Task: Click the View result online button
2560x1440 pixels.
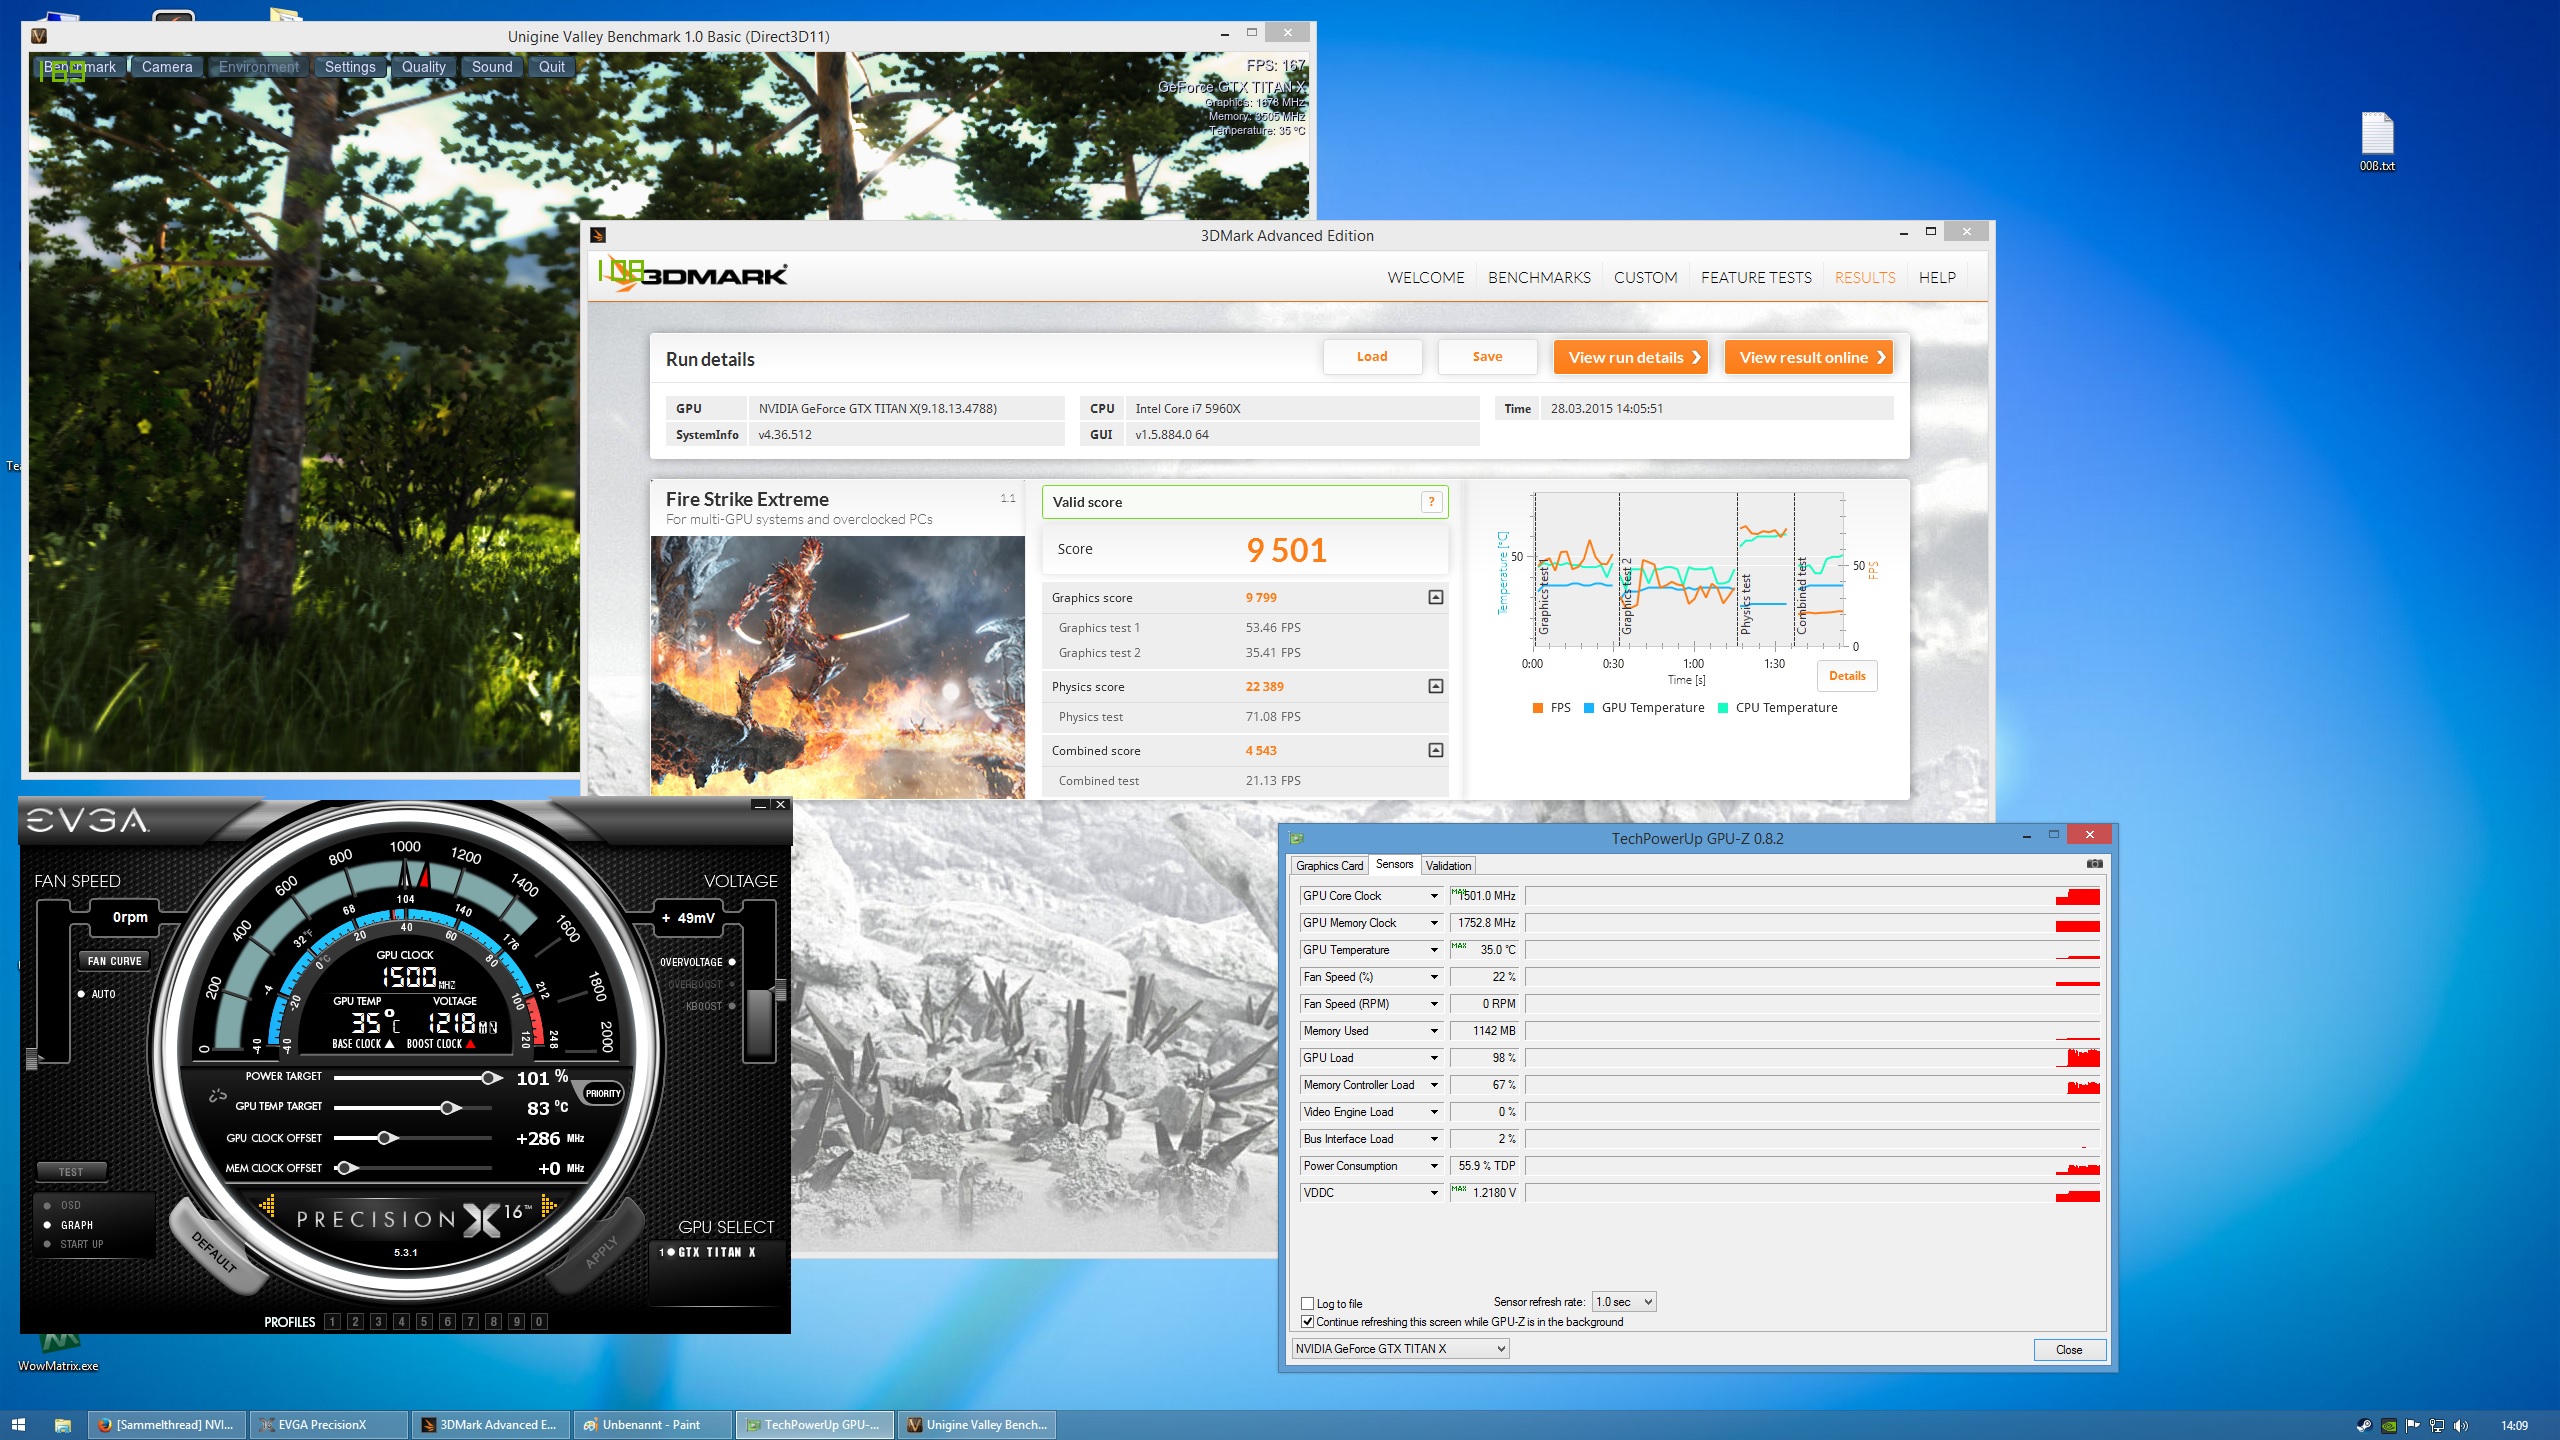Action: (1808, 357)
